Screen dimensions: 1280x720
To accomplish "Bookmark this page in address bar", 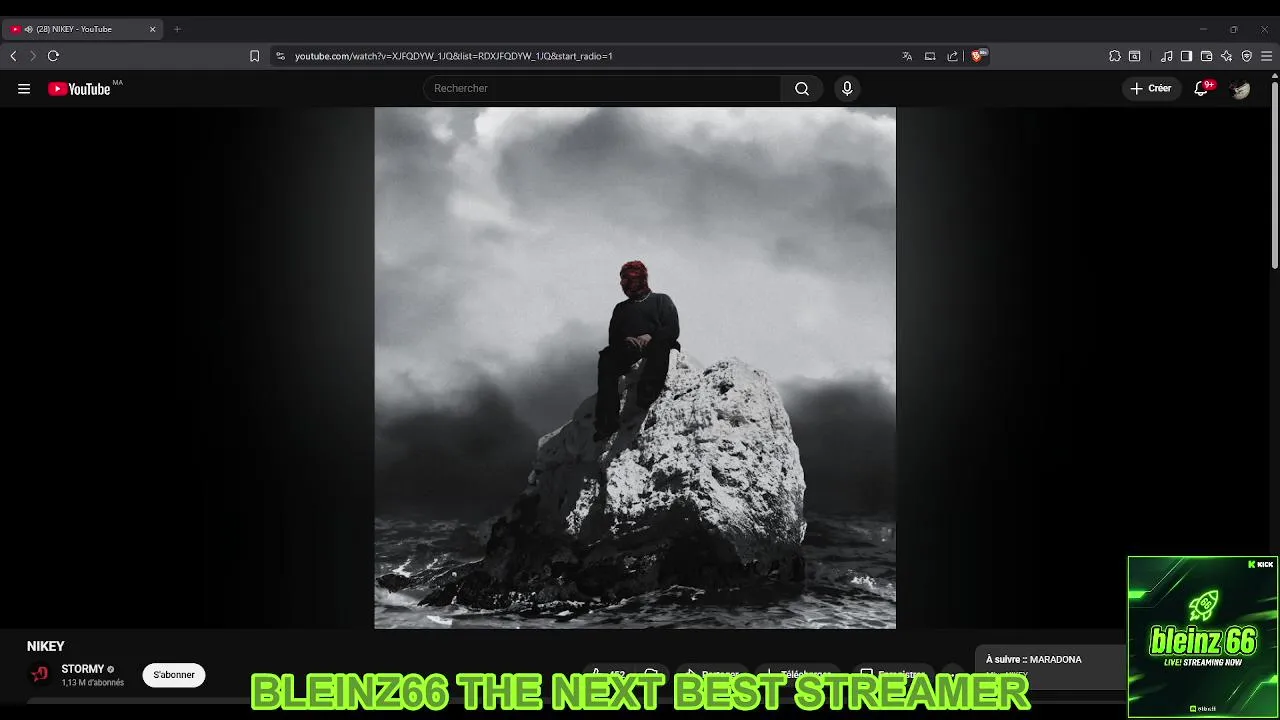I will point(255,56).
